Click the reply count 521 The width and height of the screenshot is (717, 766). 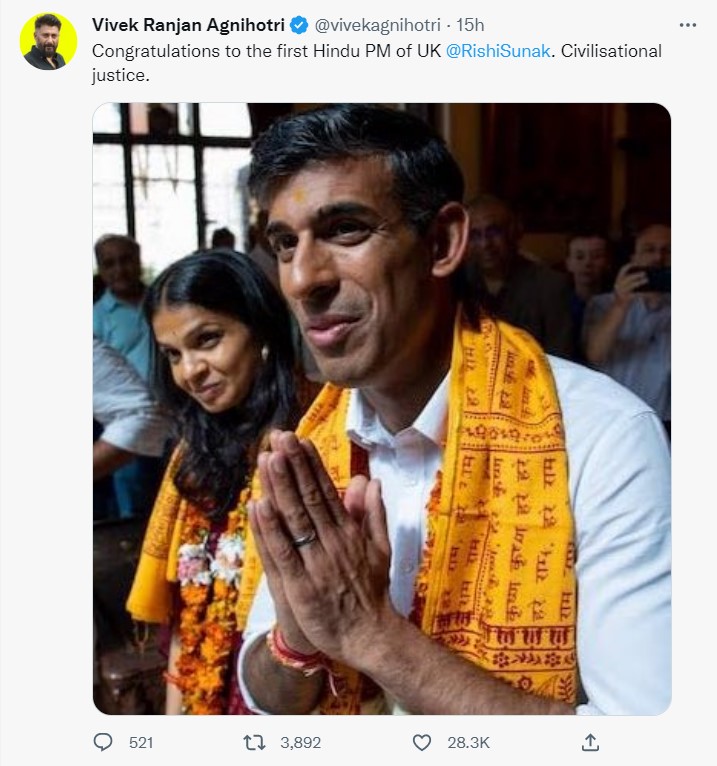click(143, 742)
